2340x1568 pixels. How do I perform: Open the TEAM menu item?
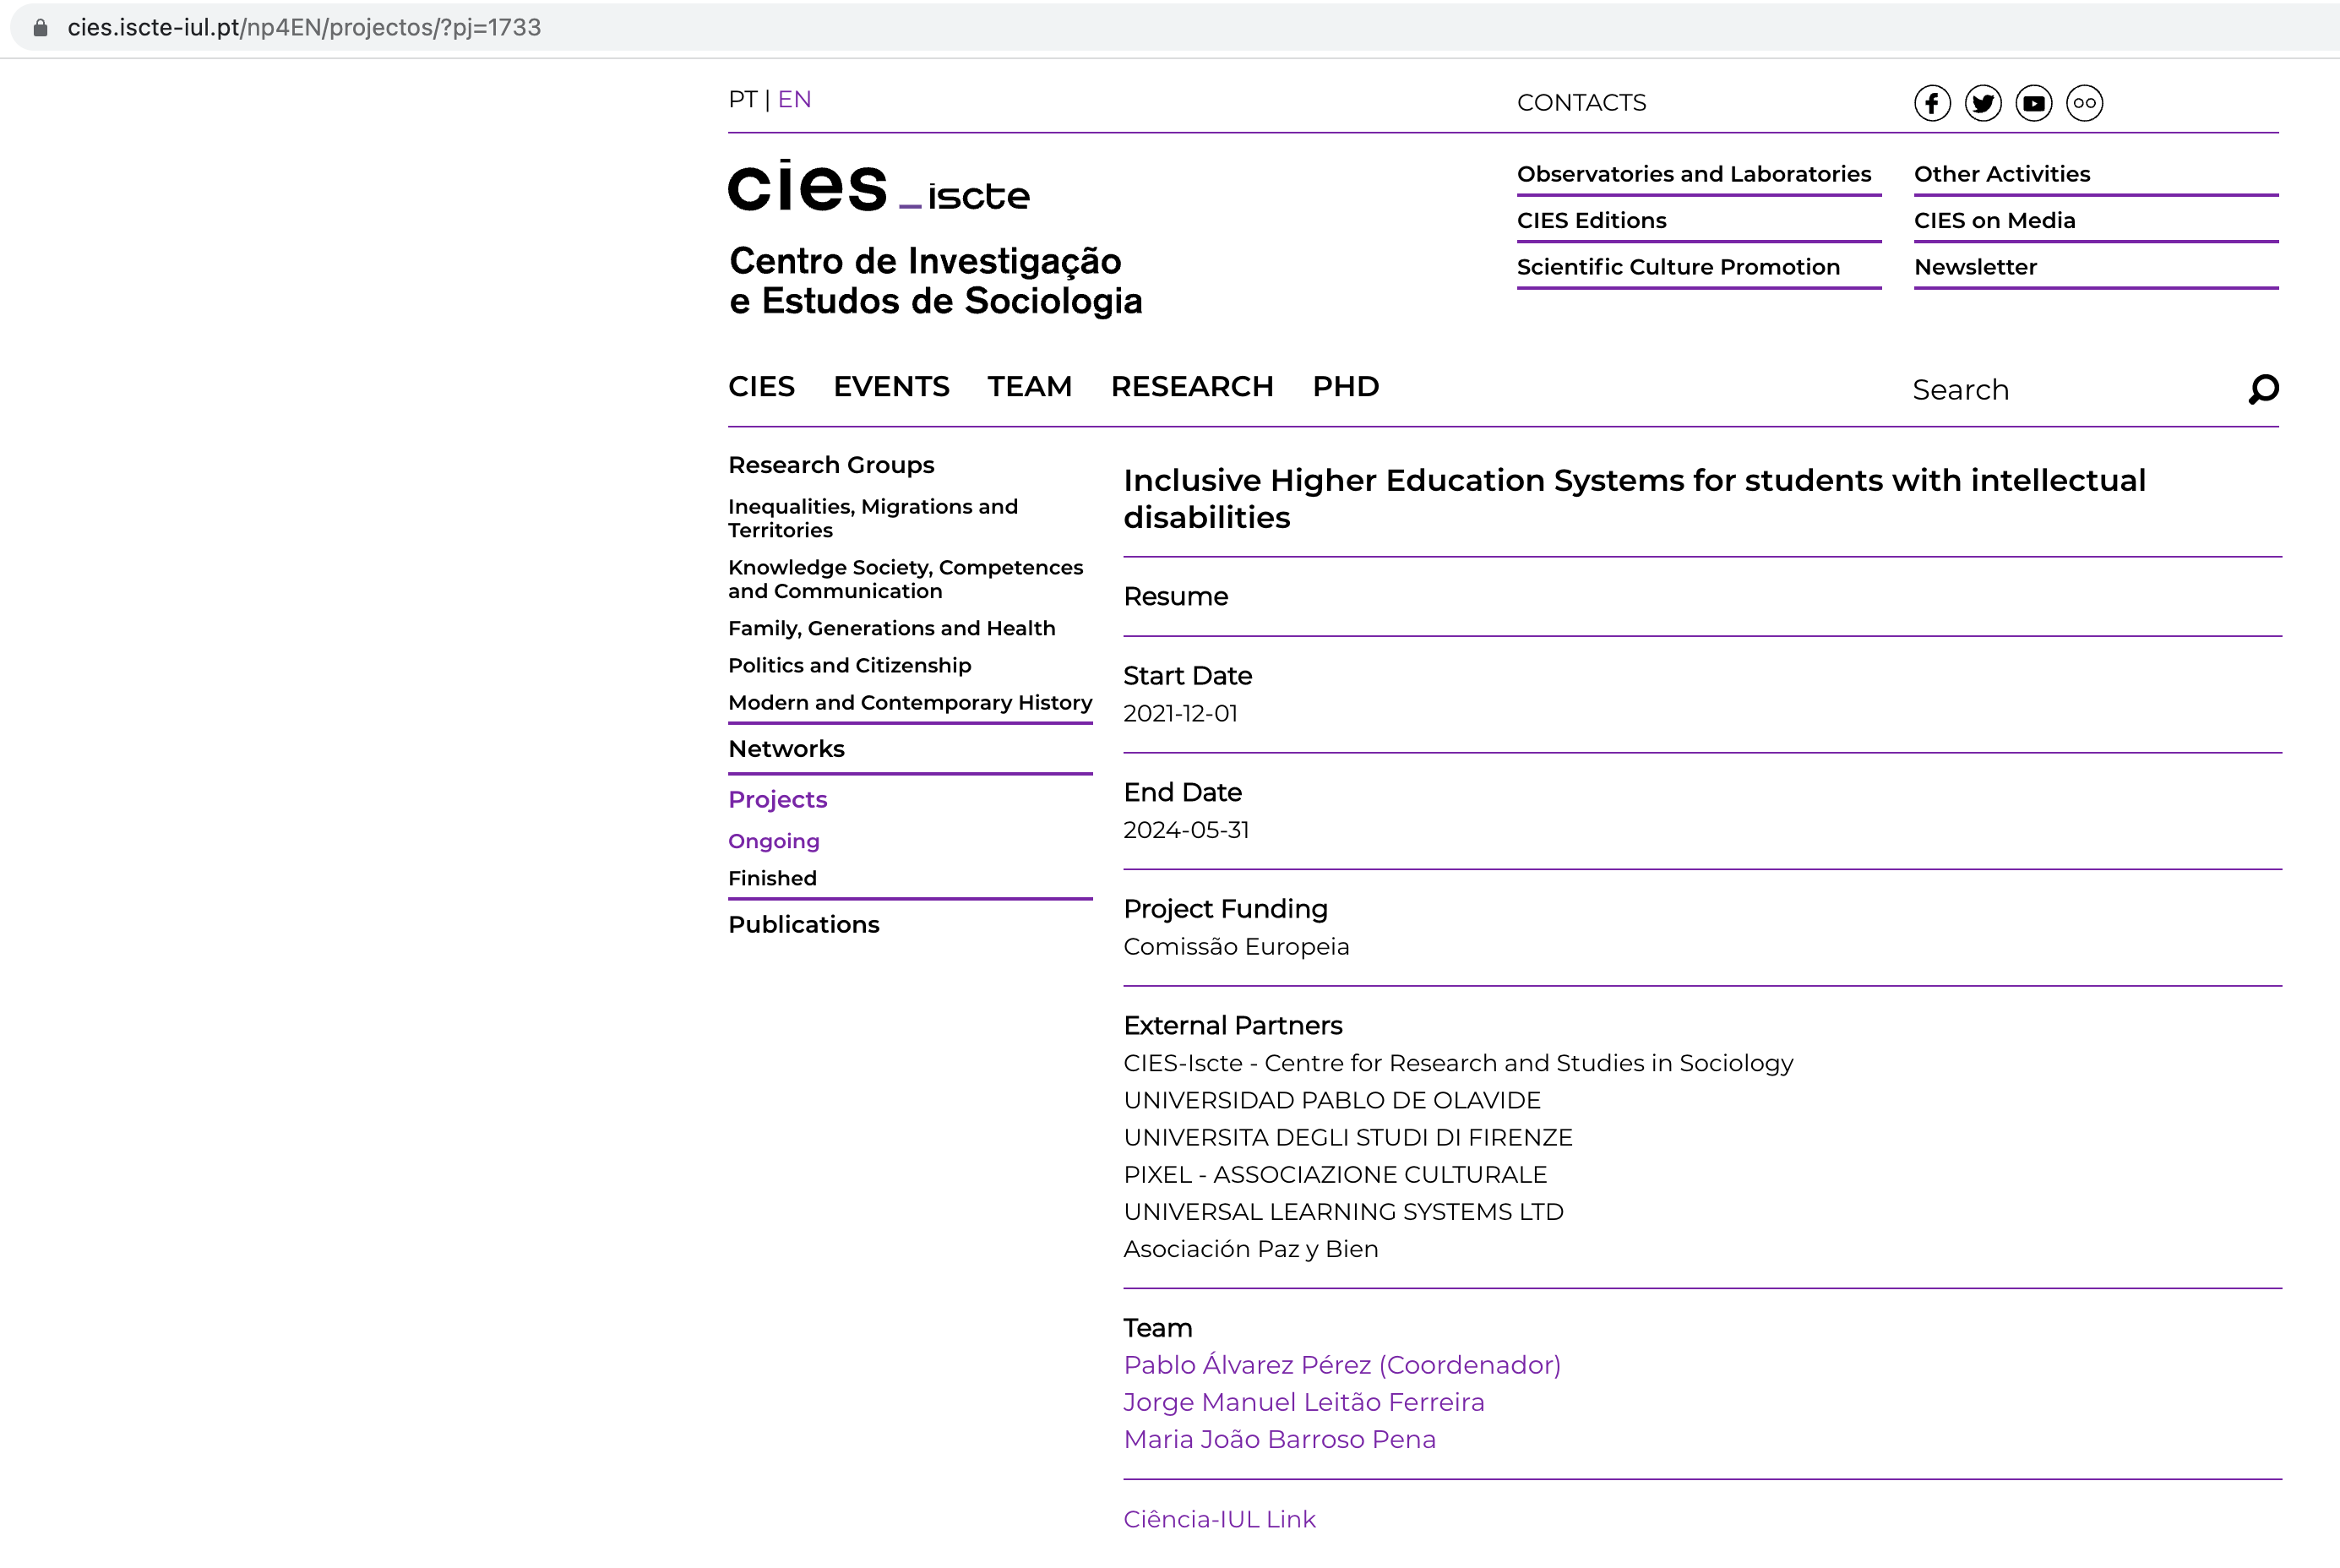click(x=1029, y=386)
